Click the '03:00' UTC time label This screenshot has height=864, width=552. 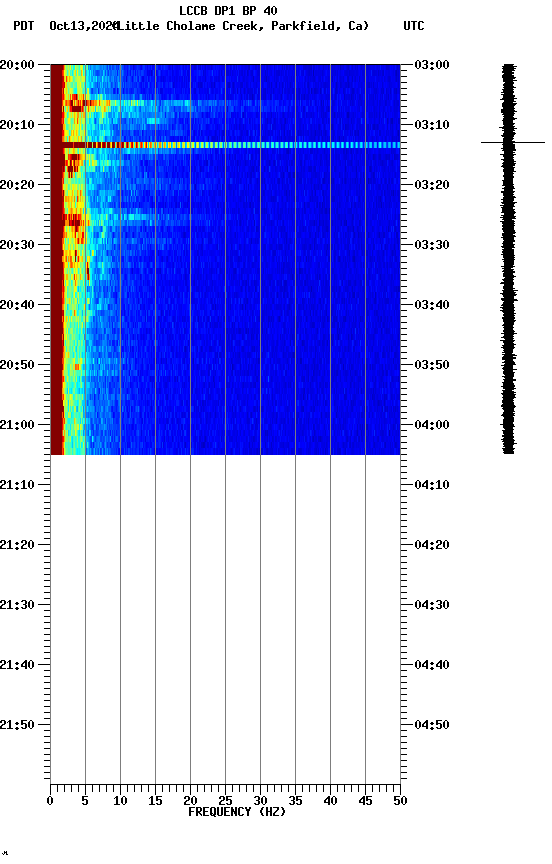[432, 65]
